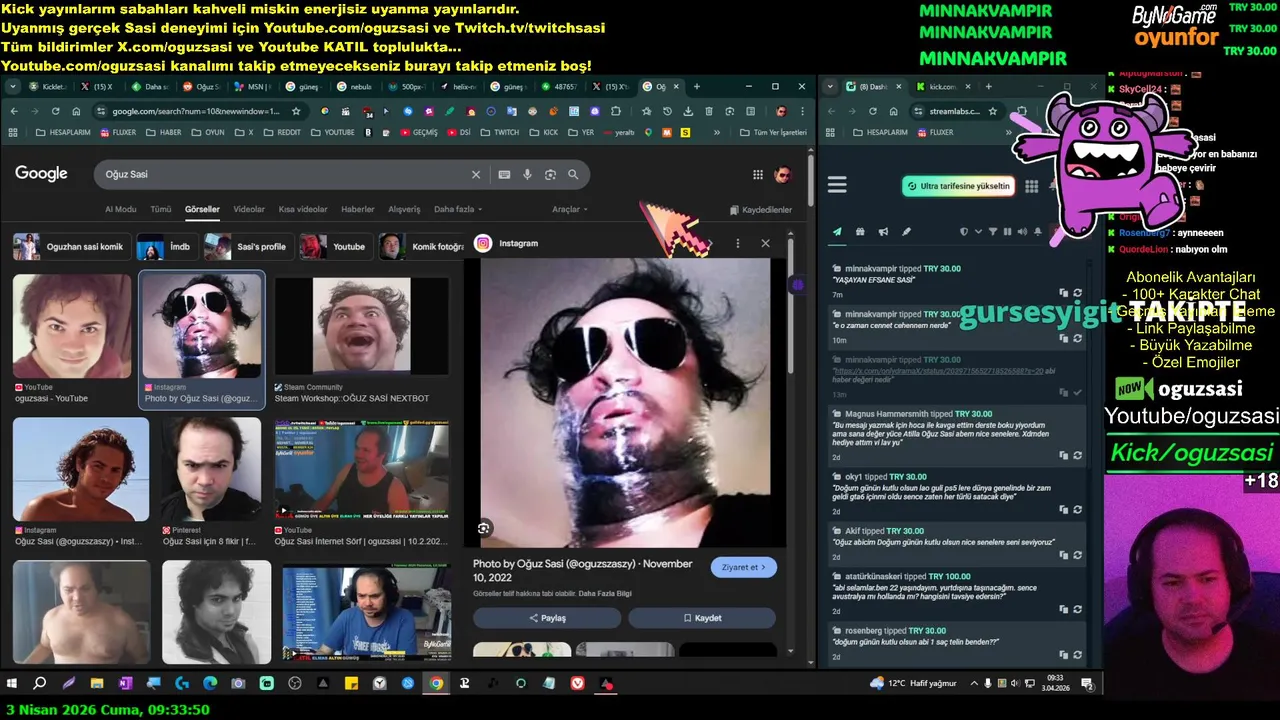
Task: Open Streamlabs hamburger menu
Action: 837,185
